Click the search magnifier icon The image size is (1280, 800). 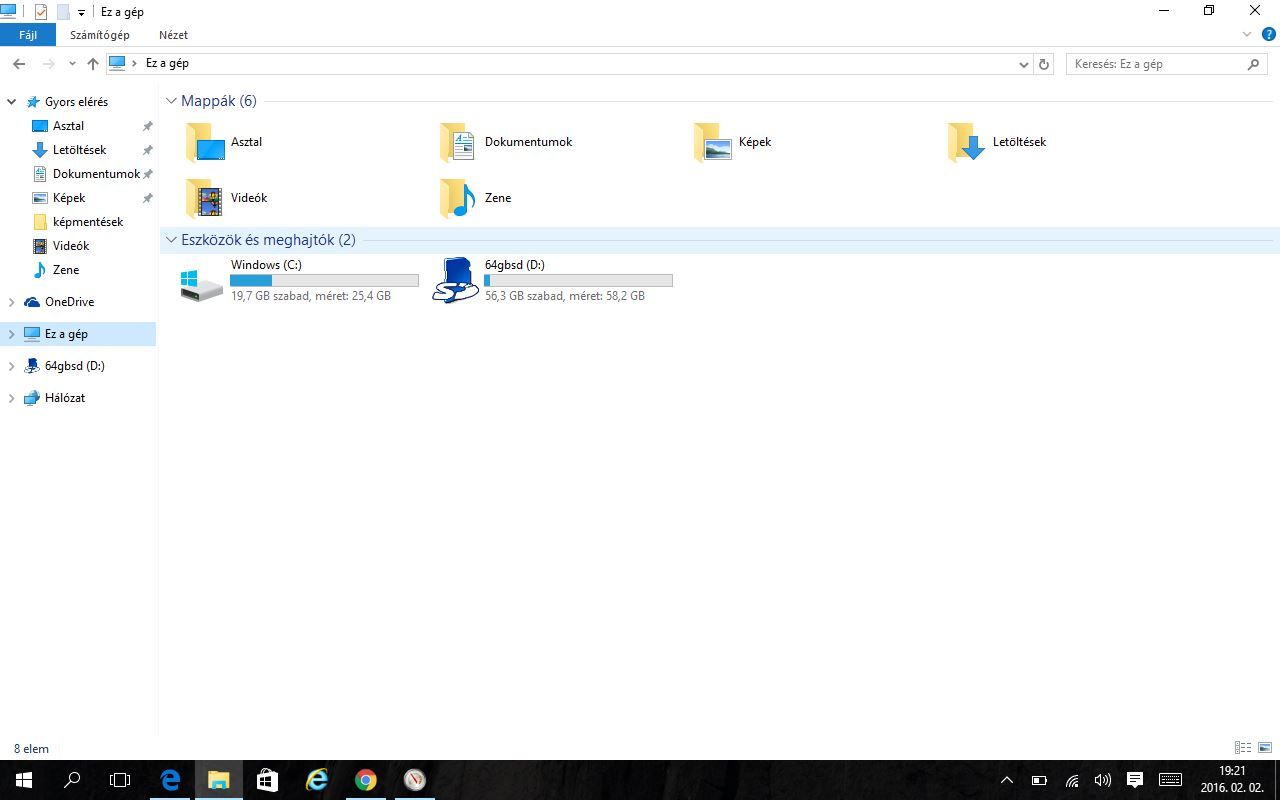click(1254, 64)
